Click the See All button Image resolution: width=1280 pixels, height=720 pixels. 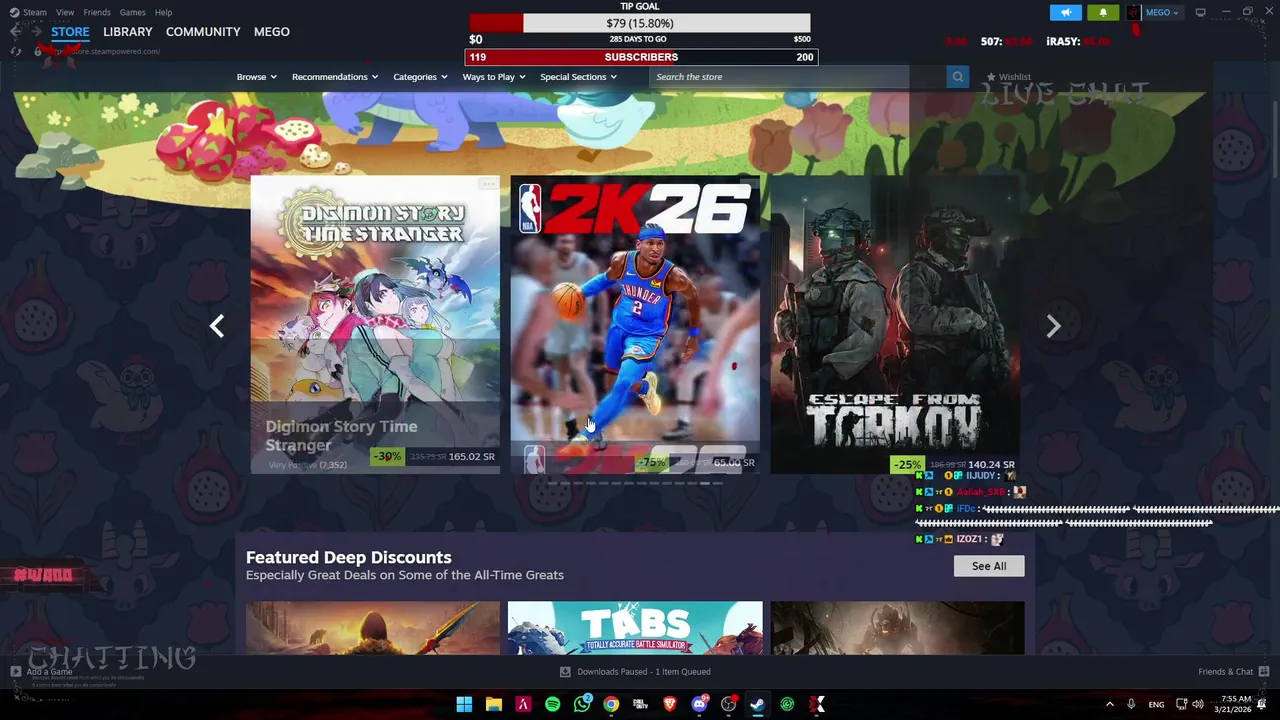(989, 566)
